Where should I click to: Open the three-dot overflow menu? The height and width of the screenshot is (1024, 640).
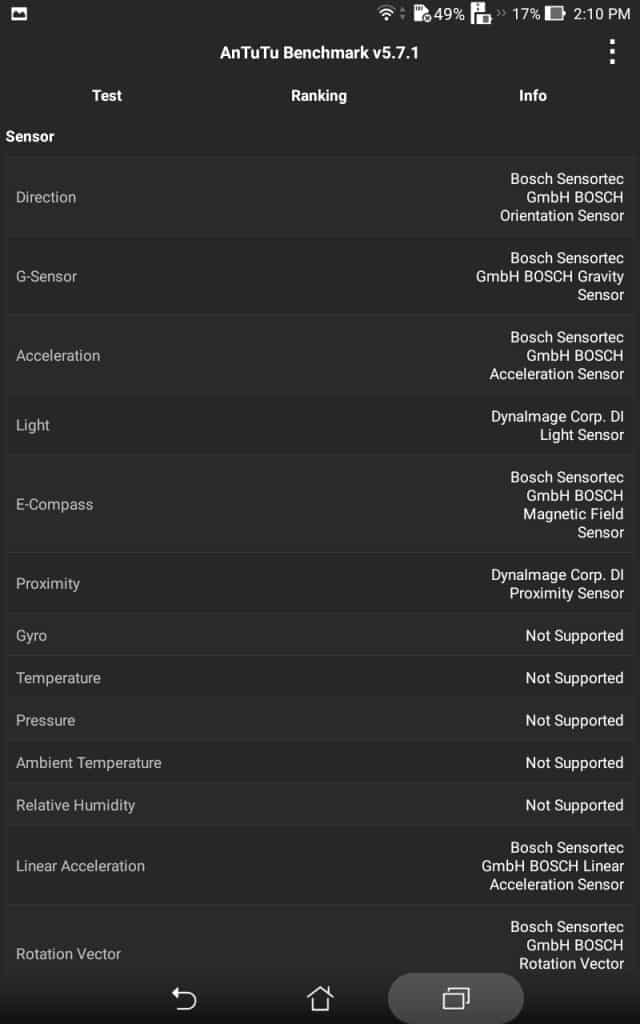[x=612, y=53]
